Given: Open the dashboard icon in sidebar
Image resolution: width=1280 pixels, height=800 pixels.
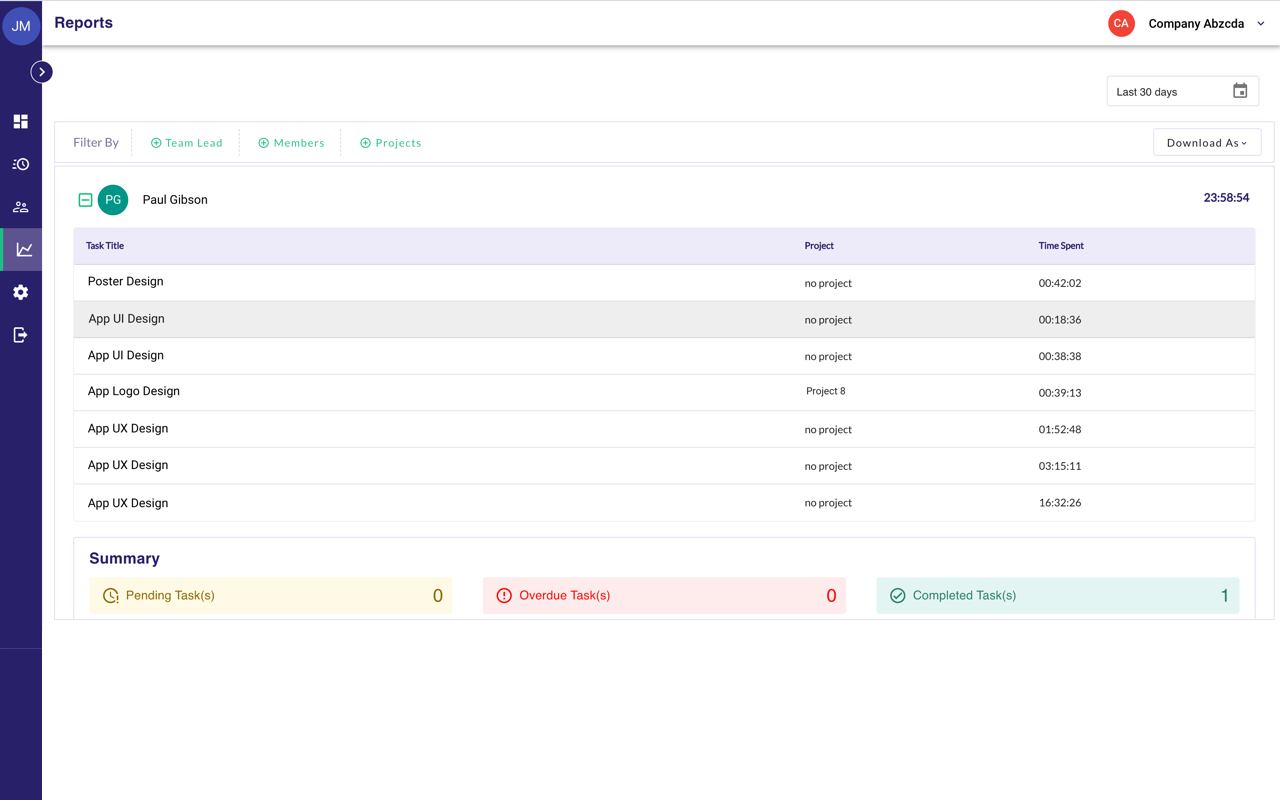Looking at the screenshot, I should pos(20,122).
